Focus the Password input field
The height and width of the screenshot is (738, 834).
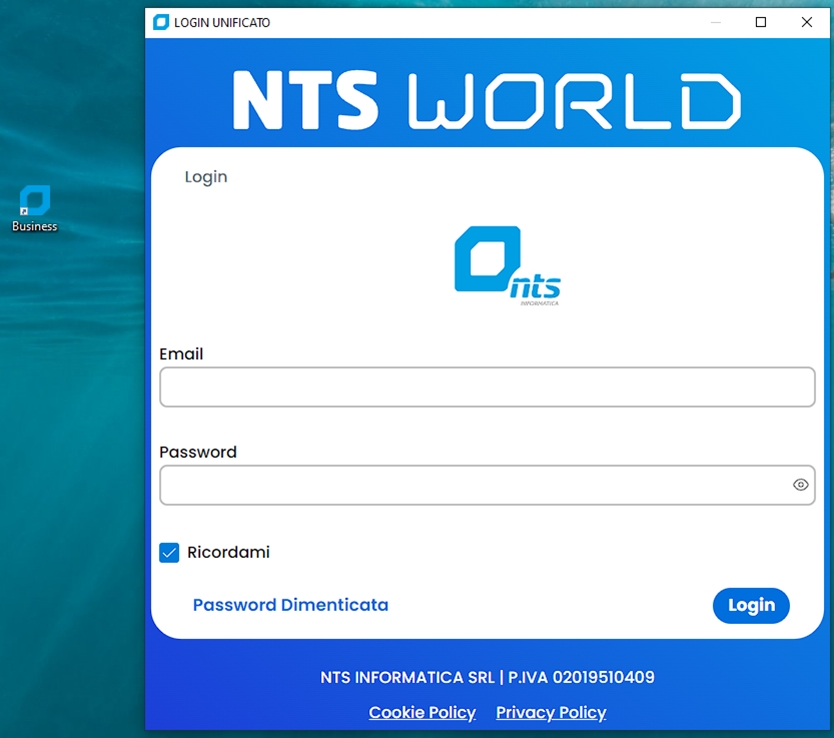[x=487, y=485]
